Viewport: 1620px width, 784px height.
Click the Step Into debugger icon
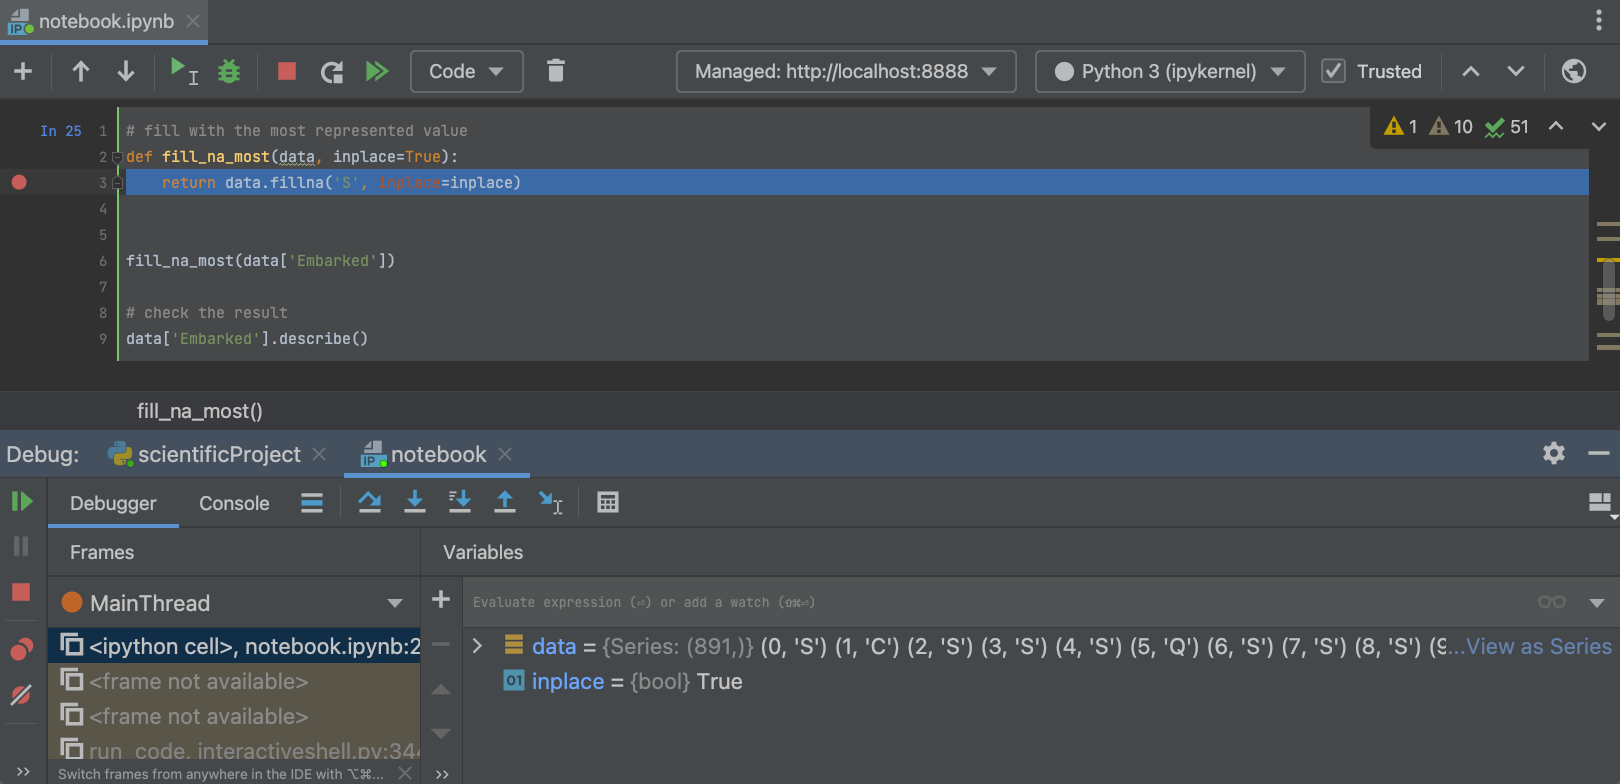point(414,502)
